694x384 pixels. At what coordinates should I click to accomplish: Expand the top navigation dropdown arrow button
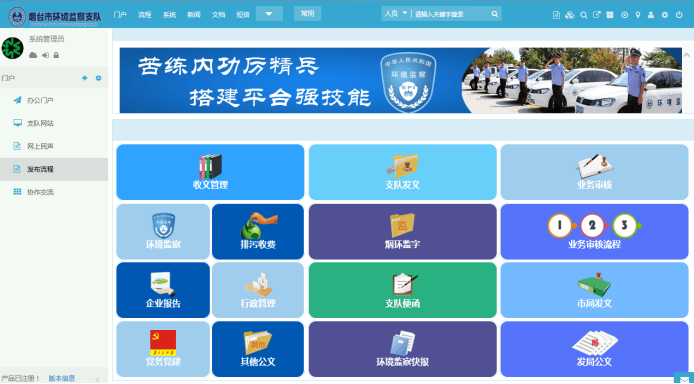tap(269, 14)
